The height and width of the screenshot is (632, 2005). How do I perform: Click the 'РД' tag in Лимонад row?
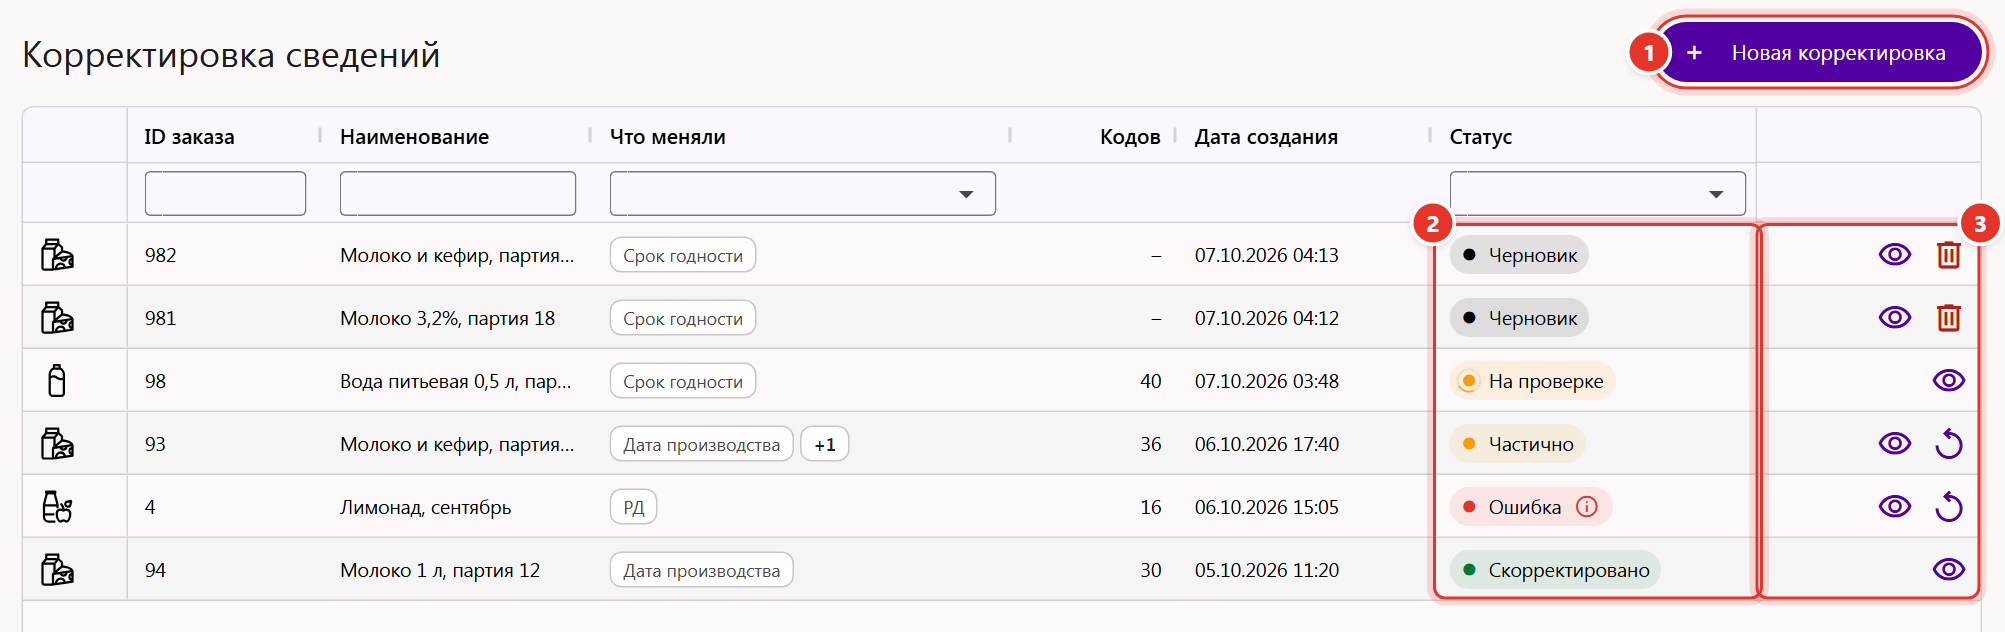point(634,507)
